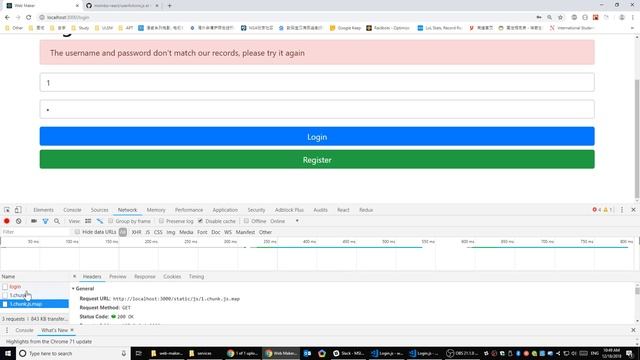Select the 1.chunk.js.map request row
The height and width of the screenshot is (360, 640).
point(34,304)
